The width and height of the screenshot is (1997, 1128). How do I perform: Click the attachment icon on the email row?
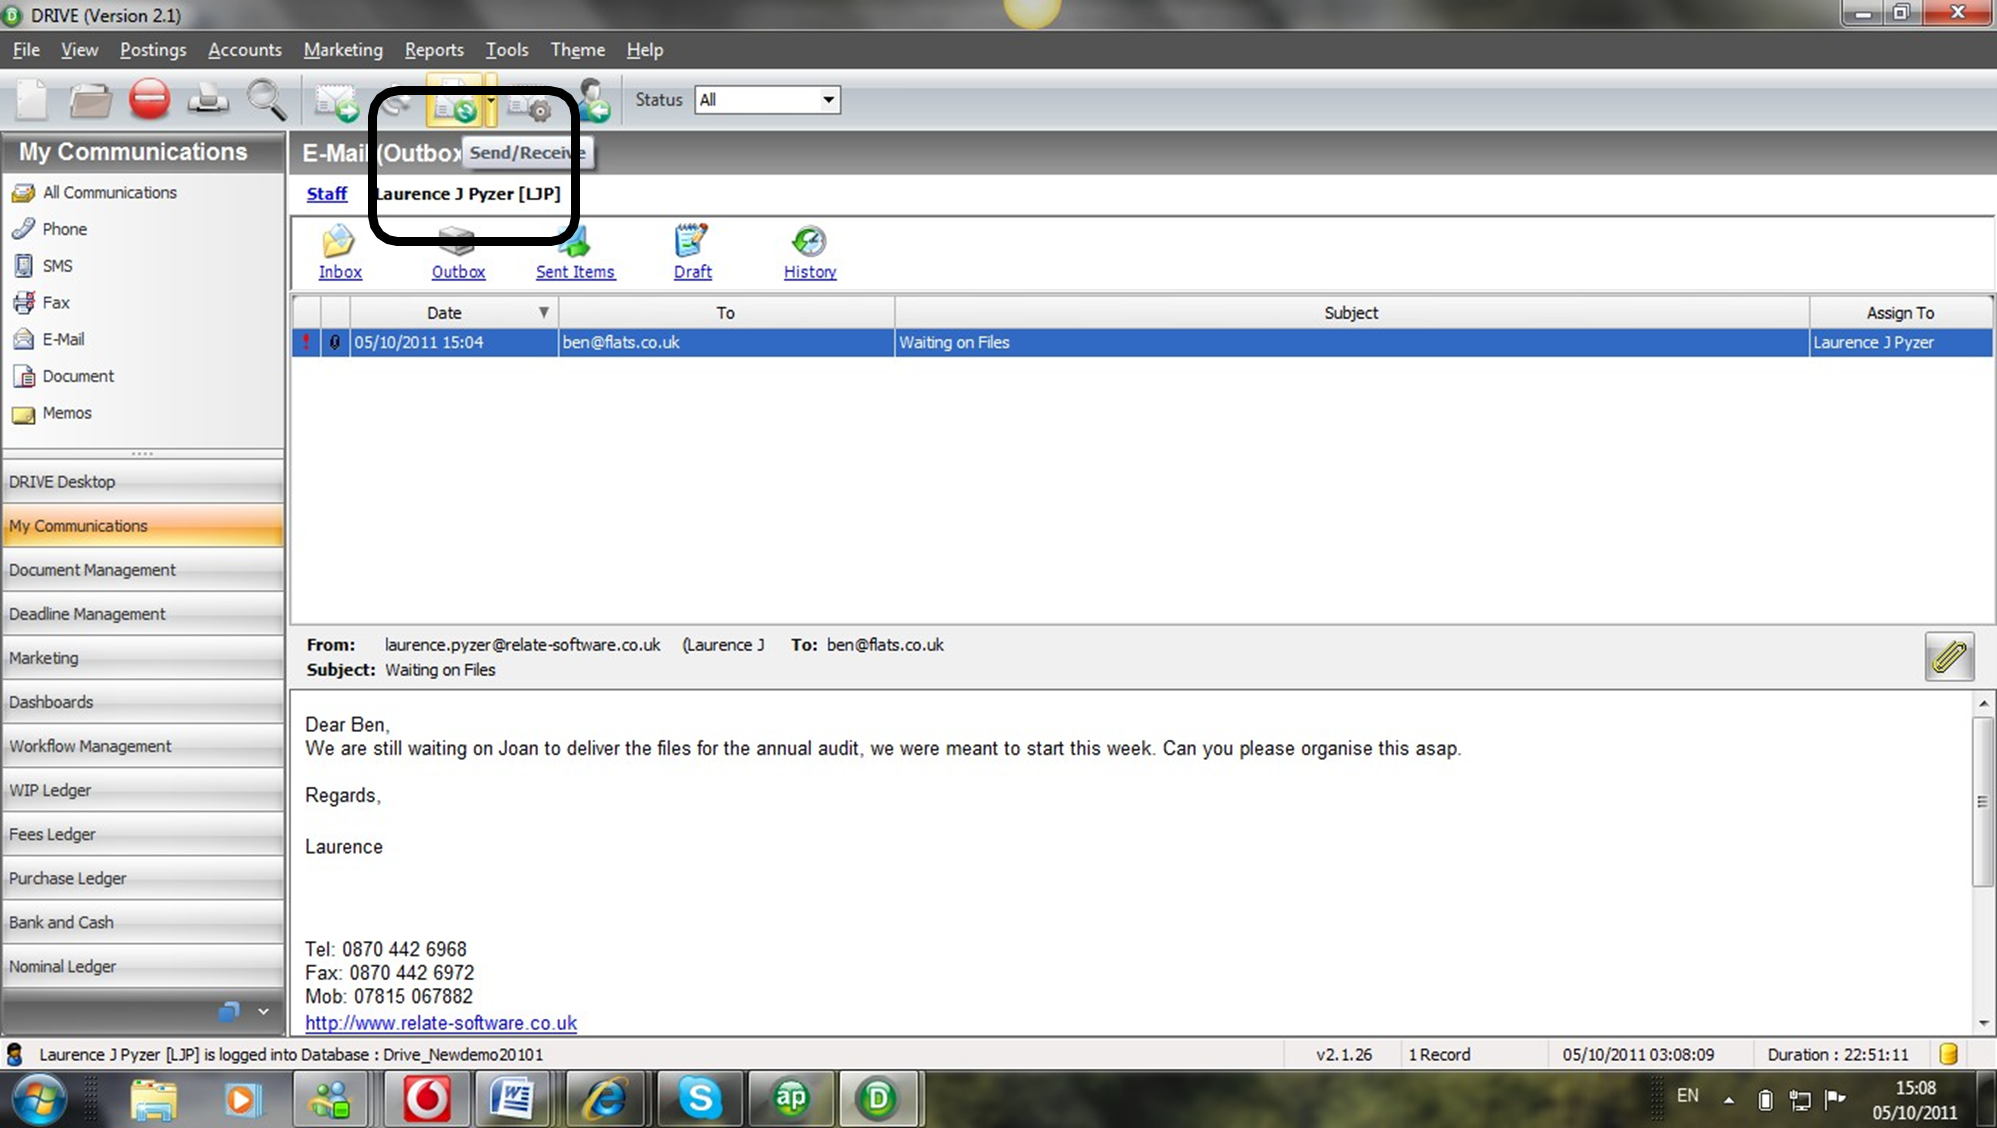[335, 342]
